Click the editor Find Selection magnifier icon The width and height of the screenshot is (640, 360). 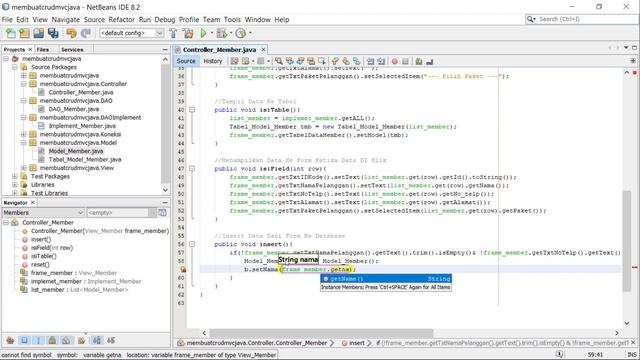click(x=279, y=61)
